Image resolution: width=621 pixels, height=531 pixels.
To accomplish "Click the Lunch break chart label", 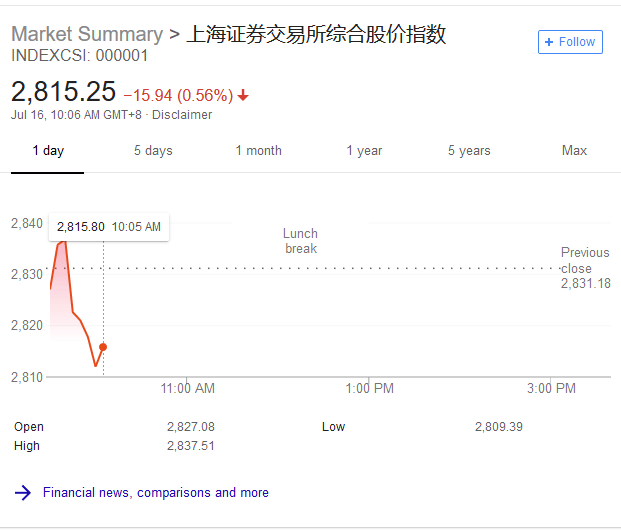I will 300,241.
